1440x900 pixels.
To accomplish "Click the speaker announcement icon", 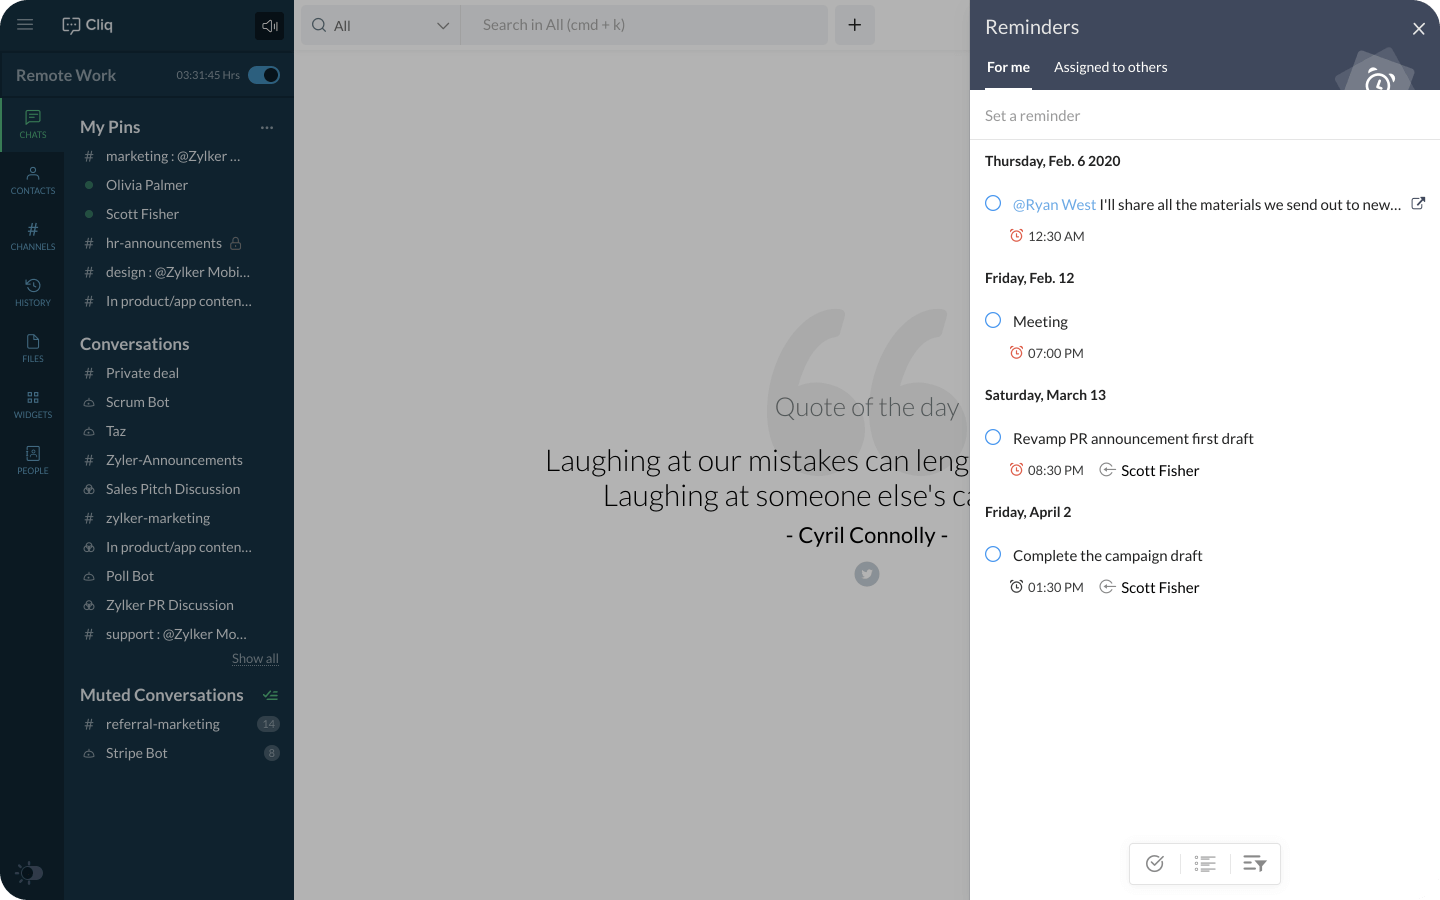I will coord(269,26).
